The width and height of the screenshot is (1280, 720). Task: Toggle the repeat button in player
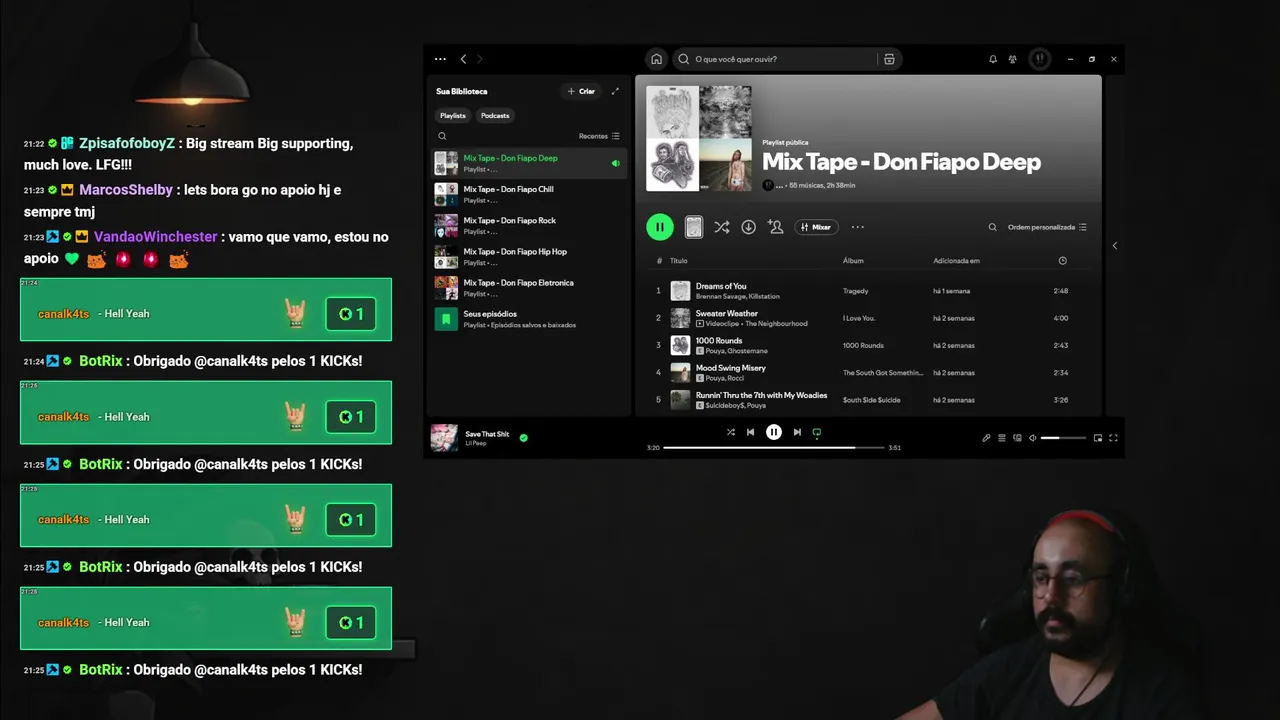[817, 432]
